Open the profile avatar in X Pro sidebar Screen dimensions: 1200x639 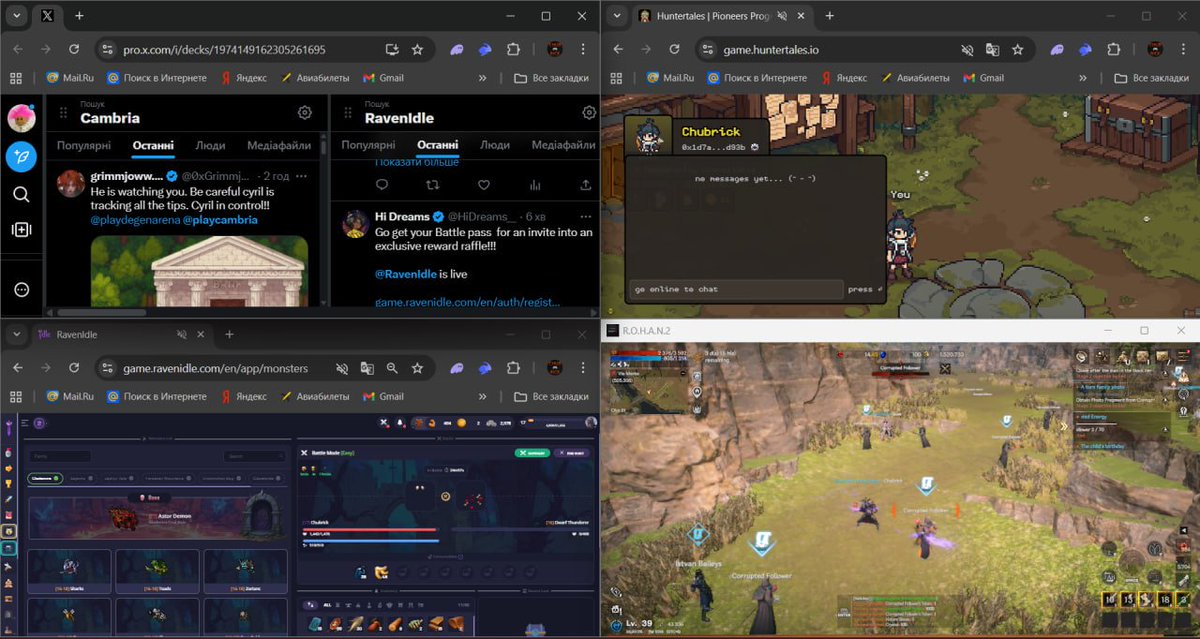21,117
